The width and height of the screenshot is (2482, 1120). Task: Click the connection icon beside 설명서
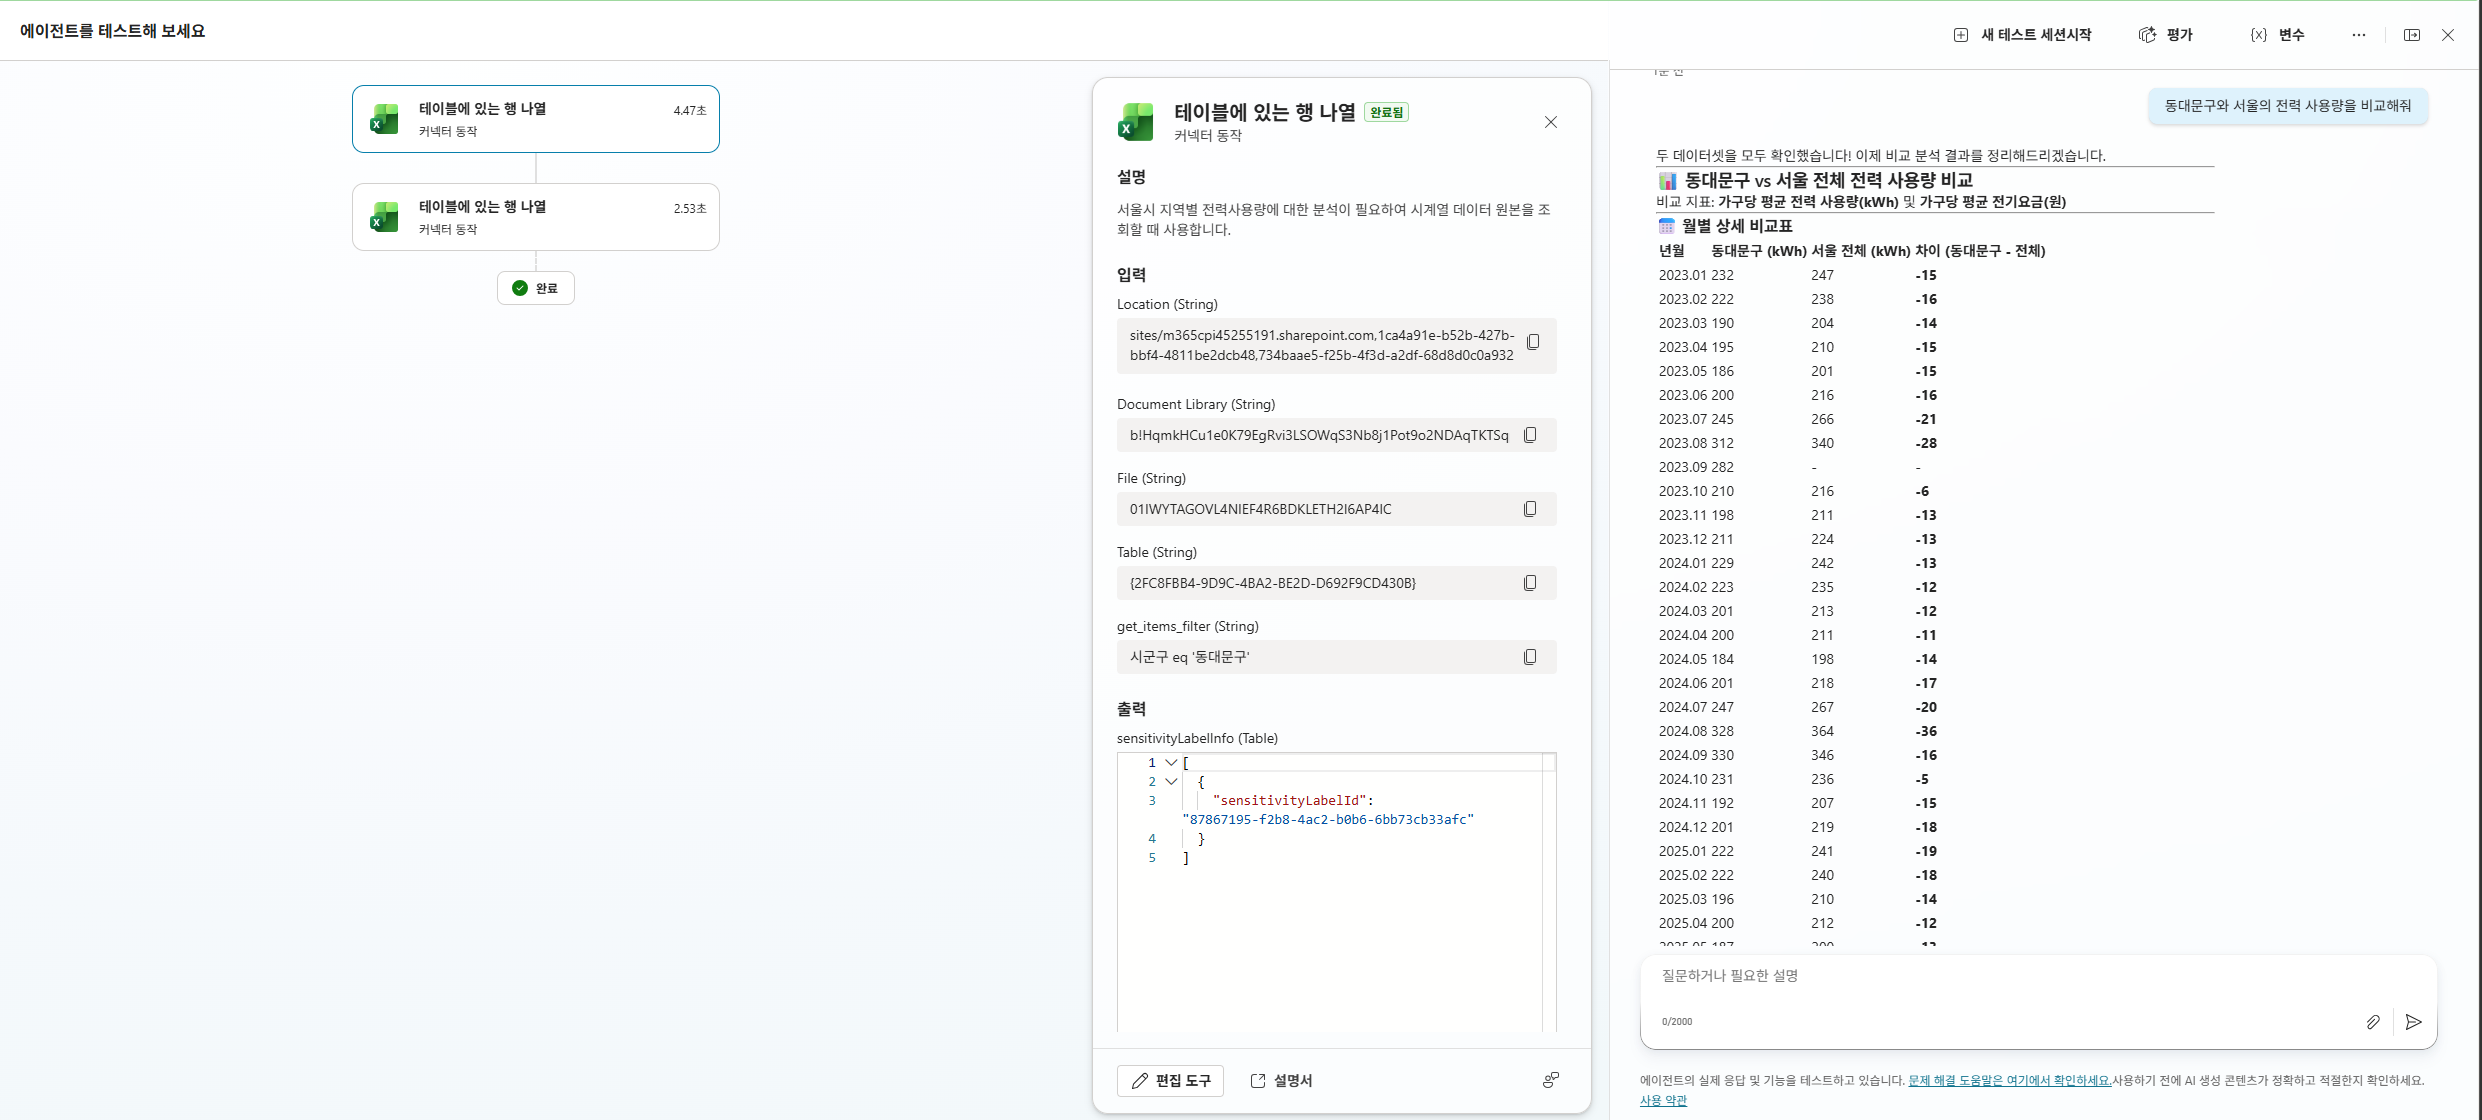(x=1551, y=1080)
